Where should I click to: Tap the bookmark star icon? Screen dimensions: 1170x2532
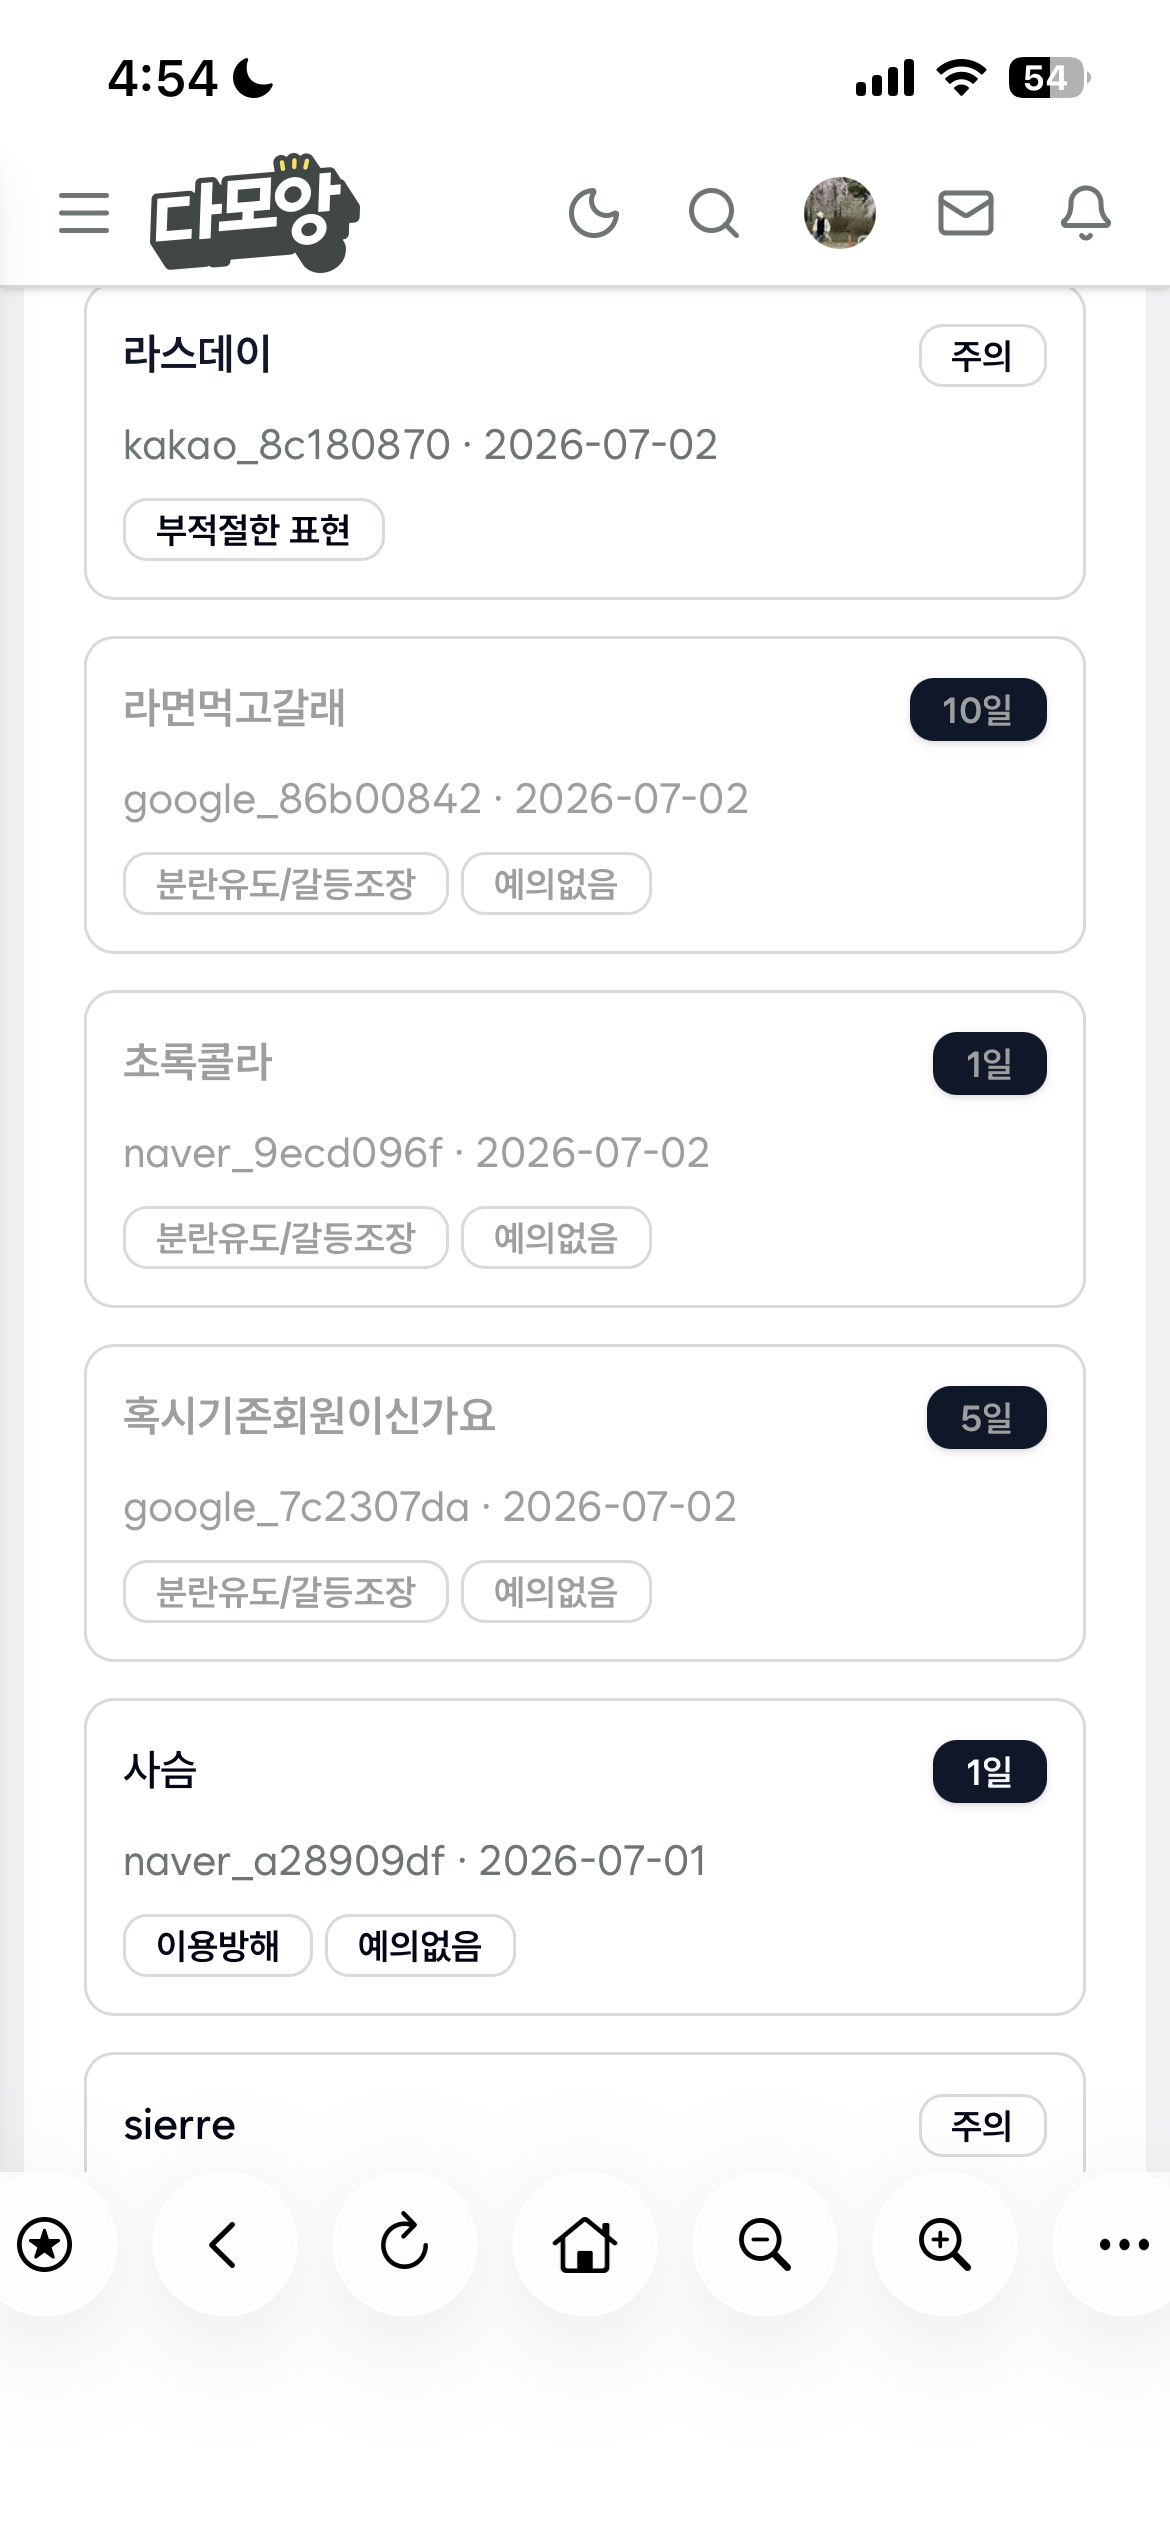click(45, 2244)
